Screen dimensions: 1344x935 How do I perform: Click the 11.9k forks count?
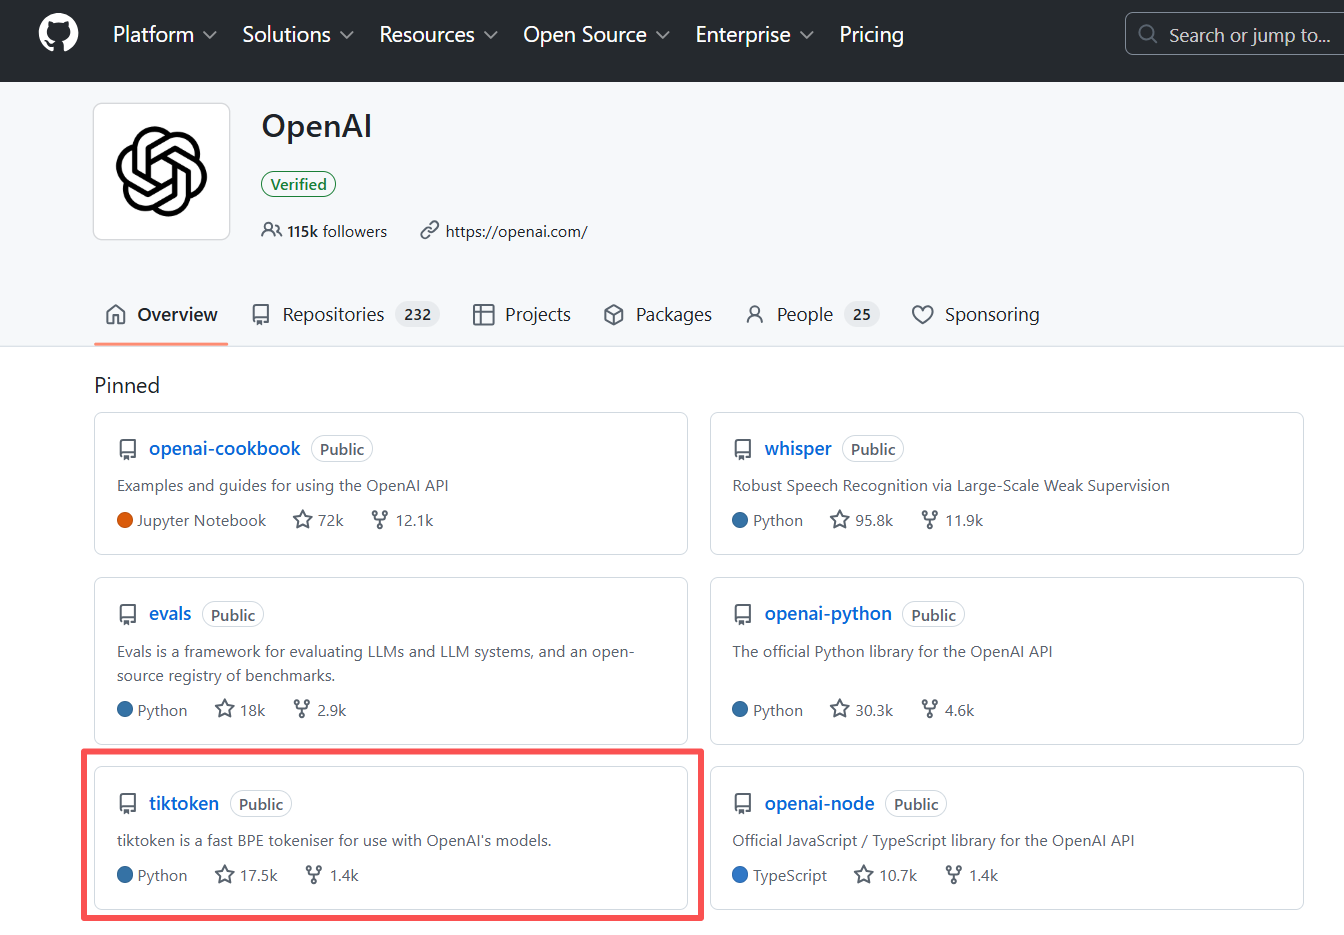pos(964,520)
